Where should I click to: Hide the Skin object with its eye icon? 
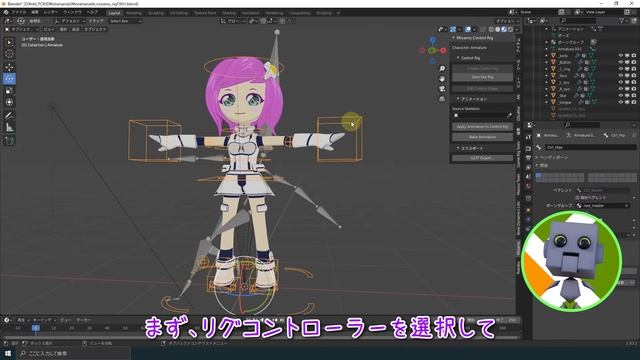[621, 96]
